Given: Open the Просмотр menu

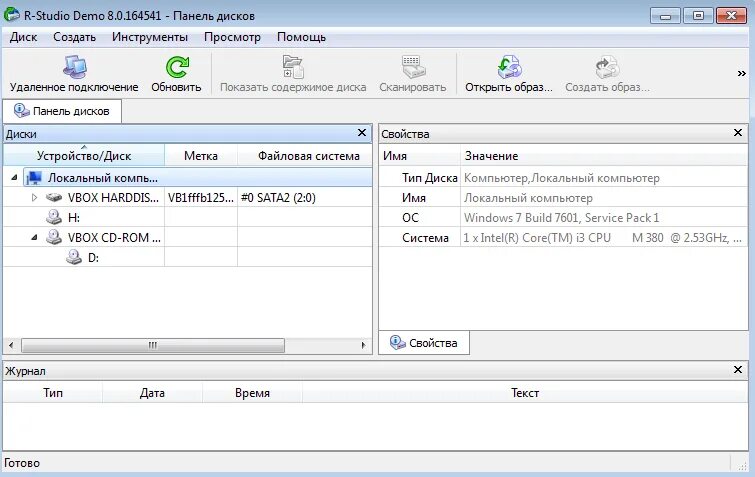Looking at the screenshot, I should (x=232, y=37).
